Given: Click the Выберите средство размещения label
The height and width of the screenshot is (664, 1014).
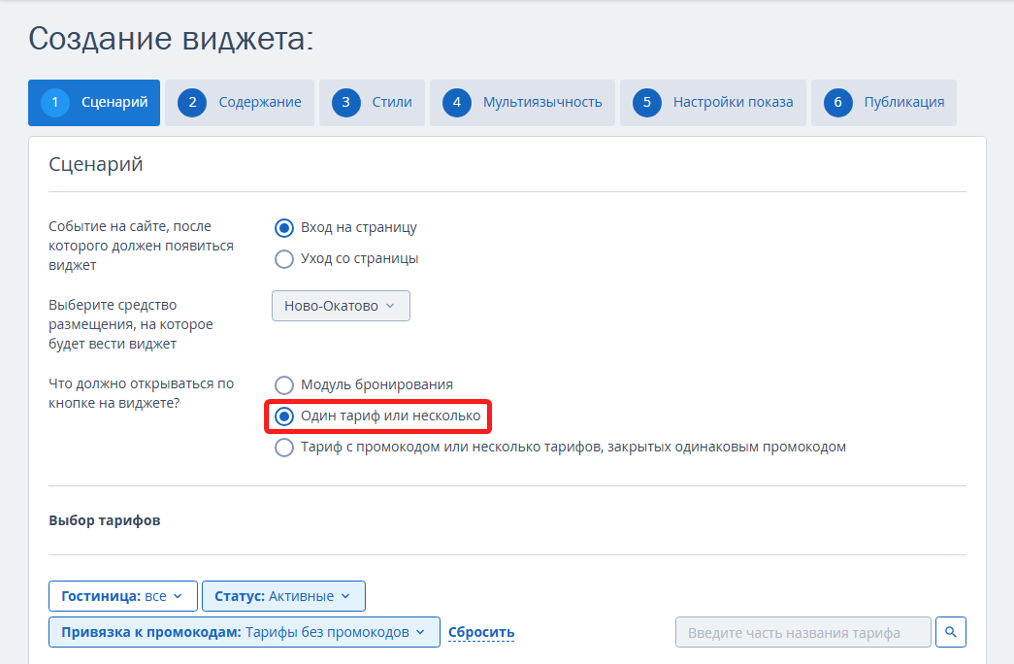Looking at the screenshot, I should [131, 324].
